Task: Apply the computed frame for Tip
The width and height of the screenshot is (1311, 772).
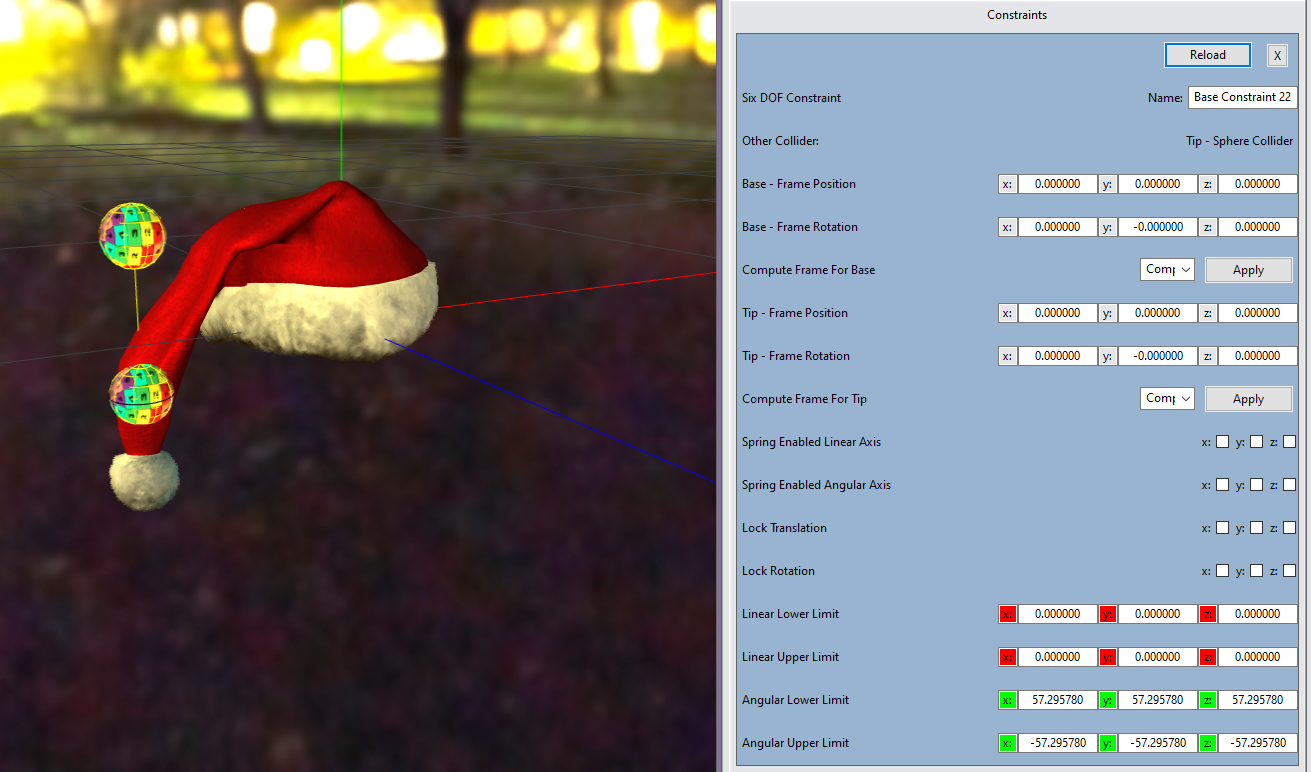Action: point(1248,398)
